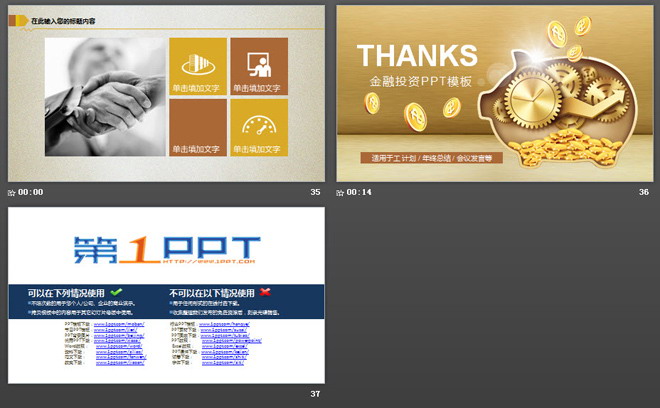Select the slide 35 handshake thumbnail
The image size is (660, 408).
[x=166, y=93]
